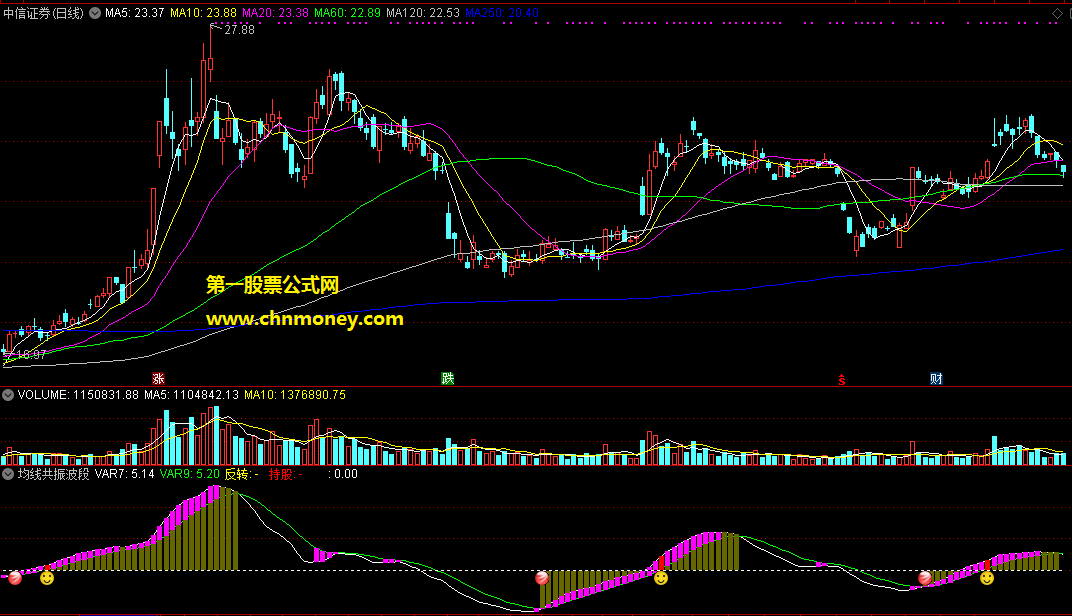
Task: Click the 27.88 high price label
Action: [x=239, y=30]
